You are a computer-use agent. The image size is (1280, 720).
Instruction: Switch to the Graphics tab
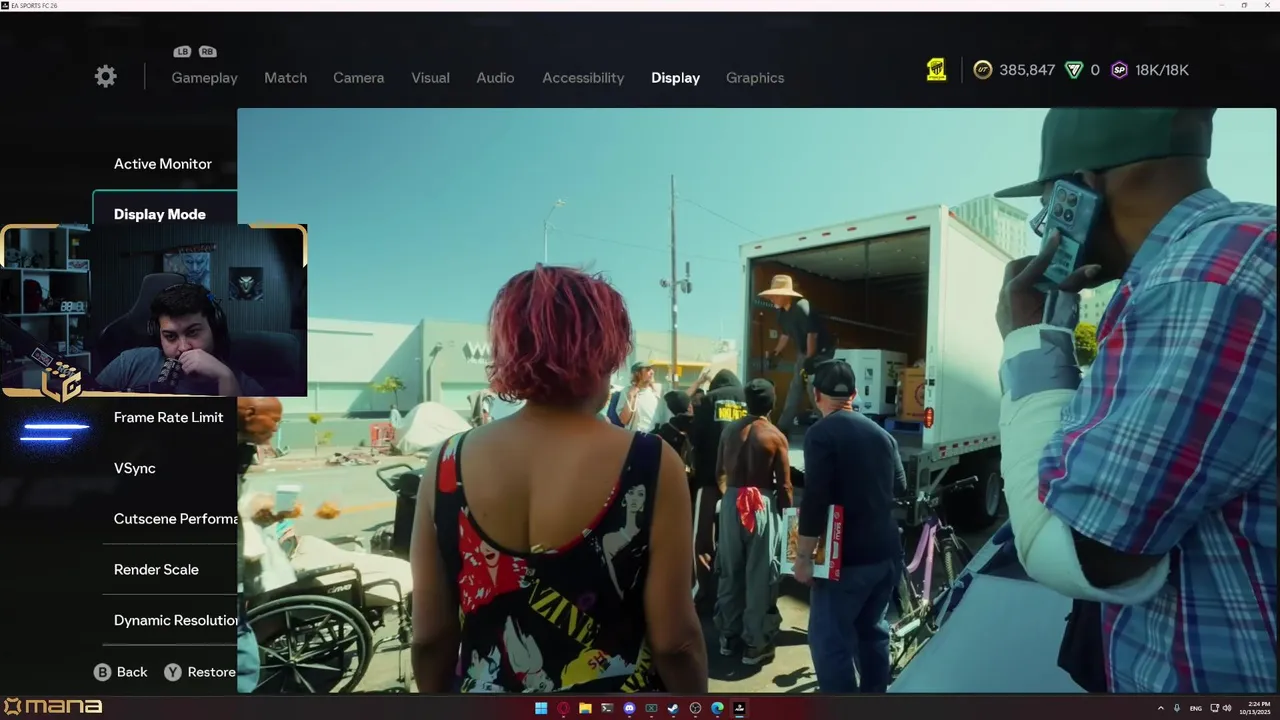755,78
